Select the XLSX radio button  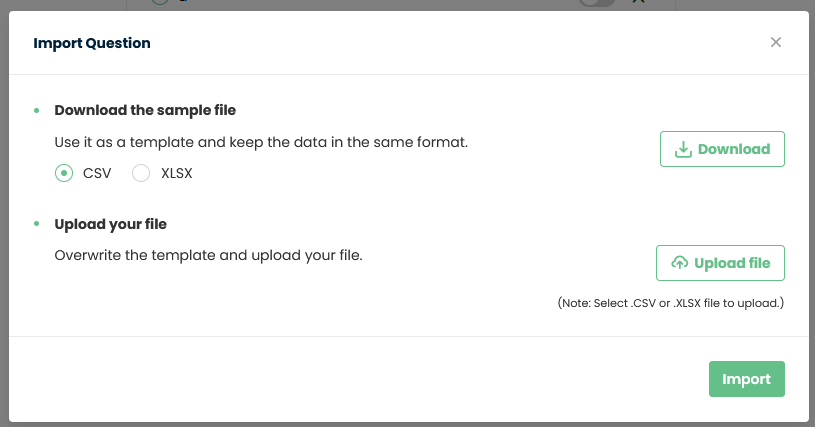coord(141,173)
